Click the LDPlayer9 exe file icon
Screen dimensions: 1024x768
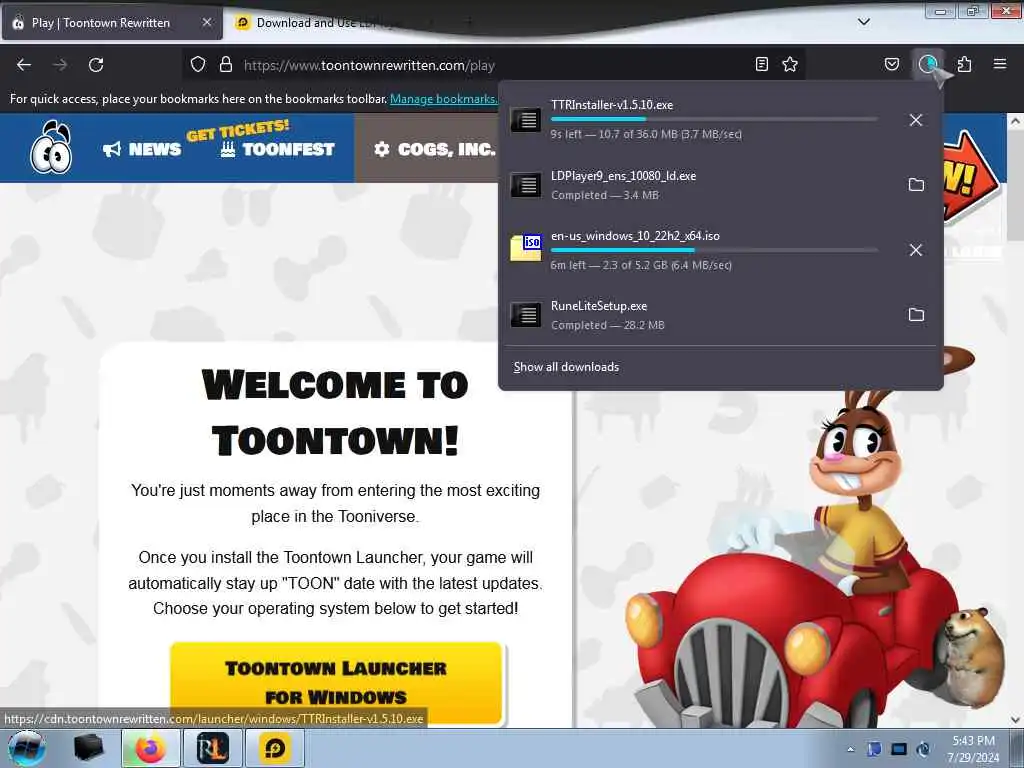coord(526,185)
